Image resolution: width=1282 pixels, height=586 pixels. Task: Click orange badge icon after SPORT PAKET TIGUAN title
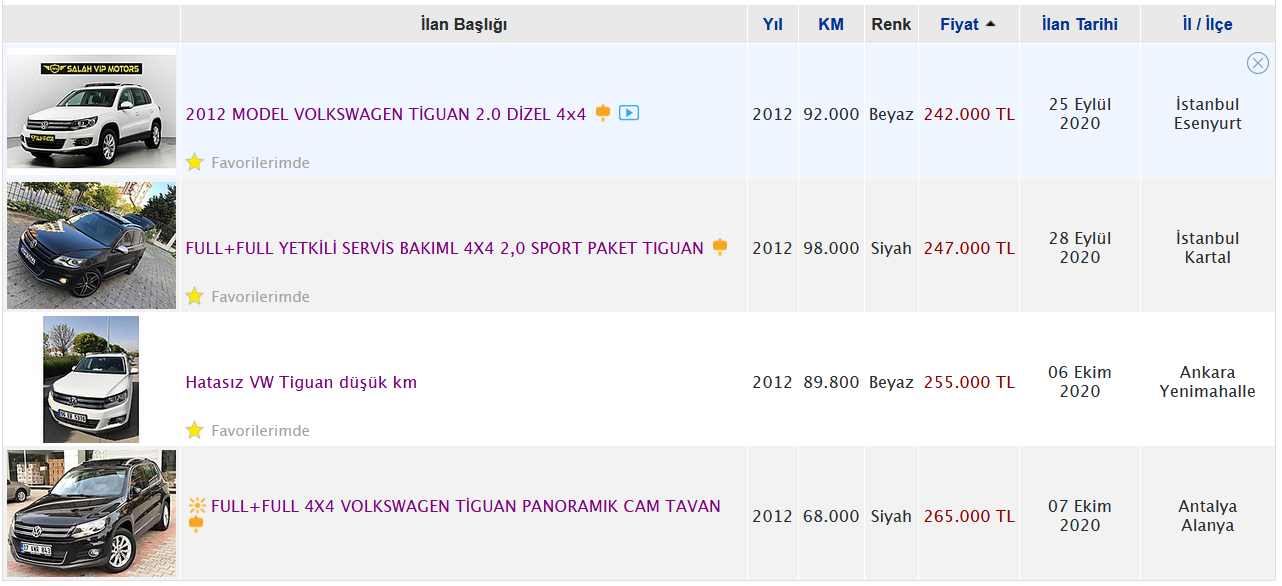coord(720,247)
